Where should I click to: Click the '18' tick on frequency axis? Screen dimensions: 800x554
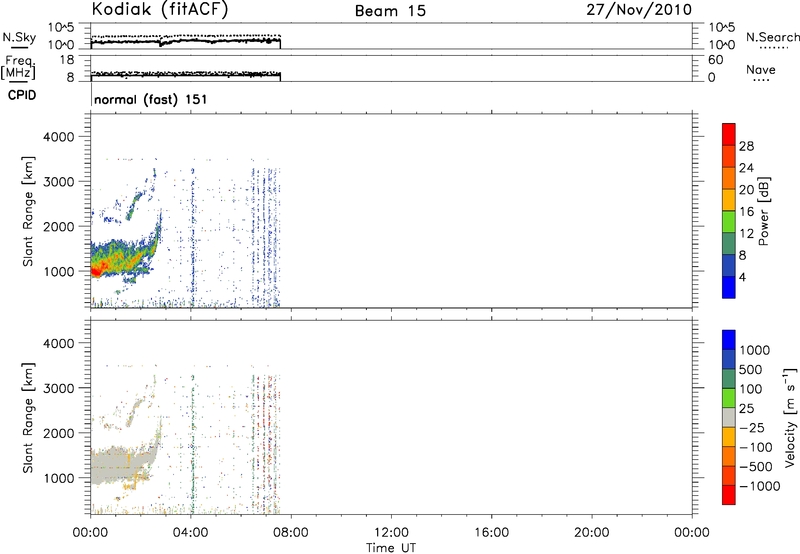(67, 60)
